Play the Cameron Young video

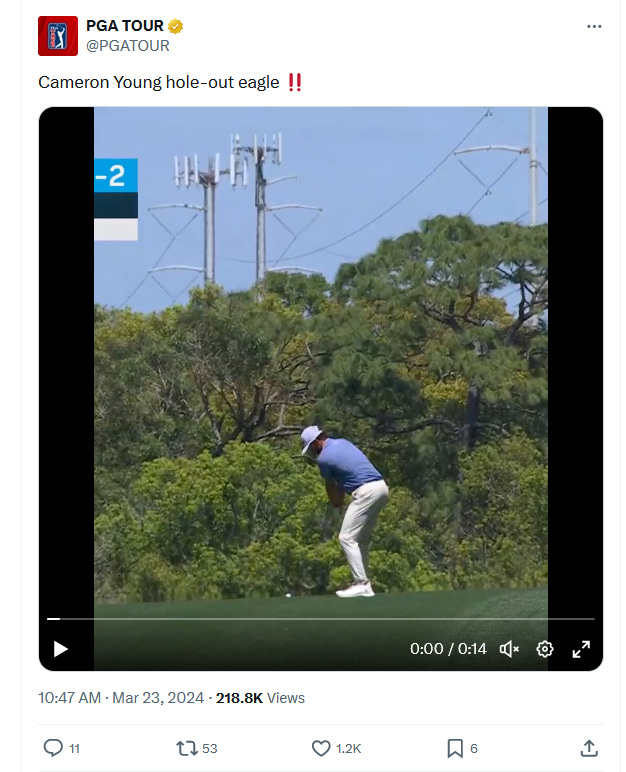point(60,649)
